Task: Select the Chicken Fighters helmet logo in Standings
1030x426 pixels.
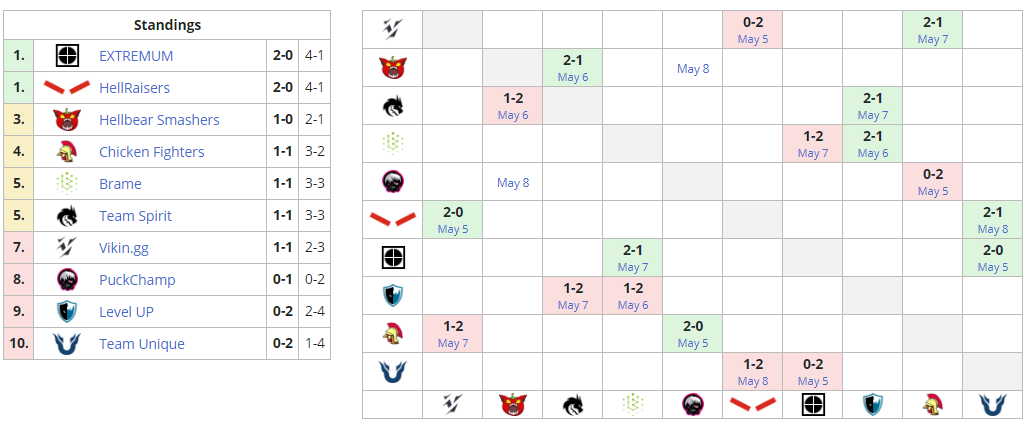Action: (68, 152)
